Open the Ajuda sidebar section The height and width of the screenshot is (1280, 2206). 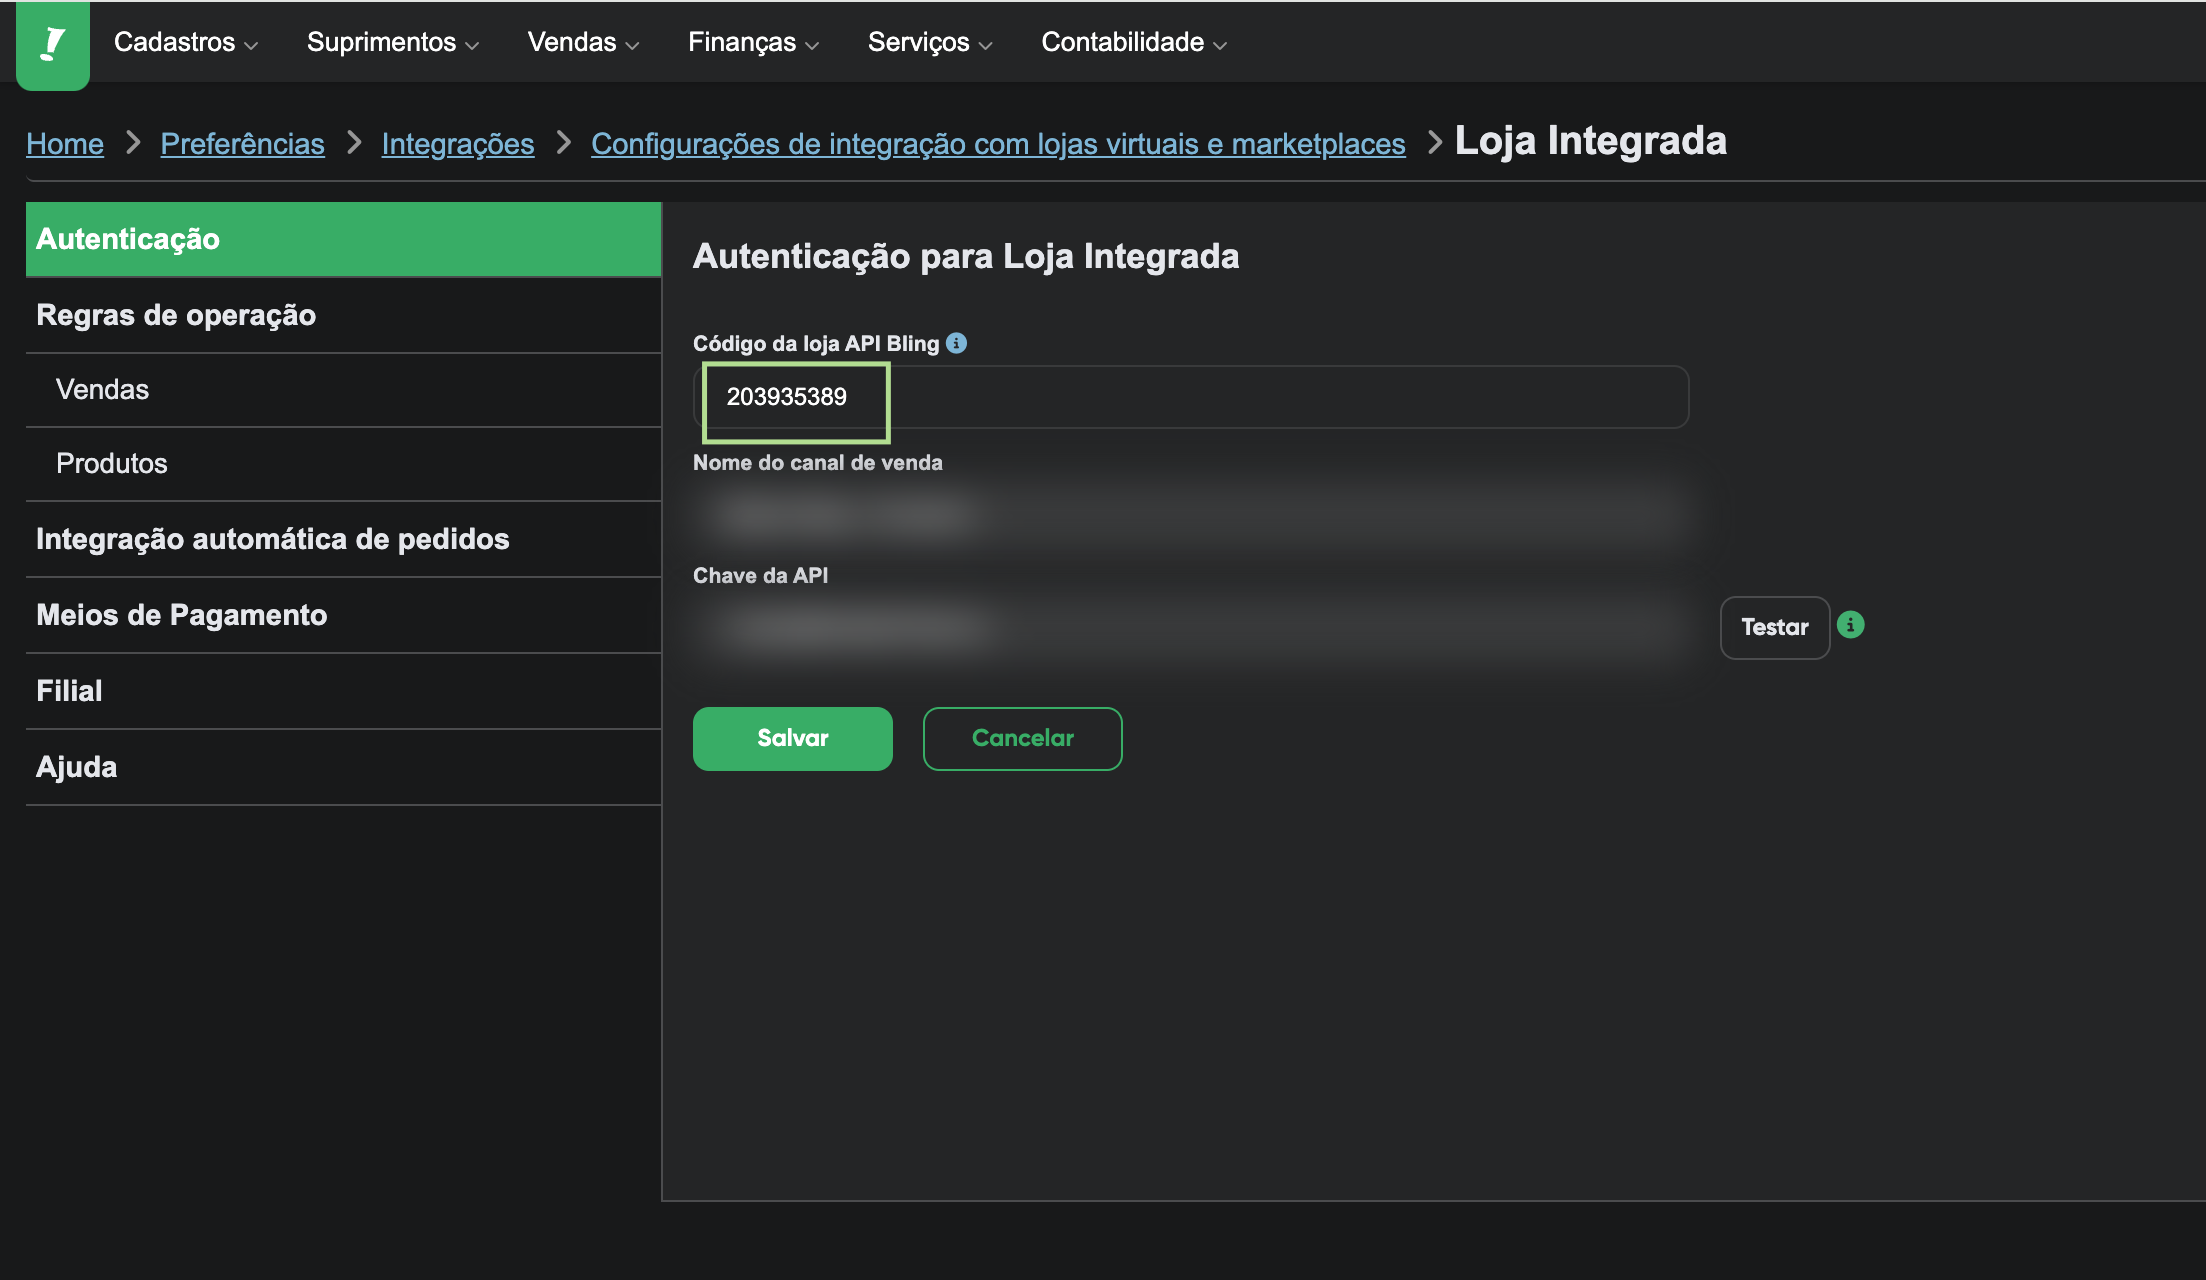(x=343, y=767)
